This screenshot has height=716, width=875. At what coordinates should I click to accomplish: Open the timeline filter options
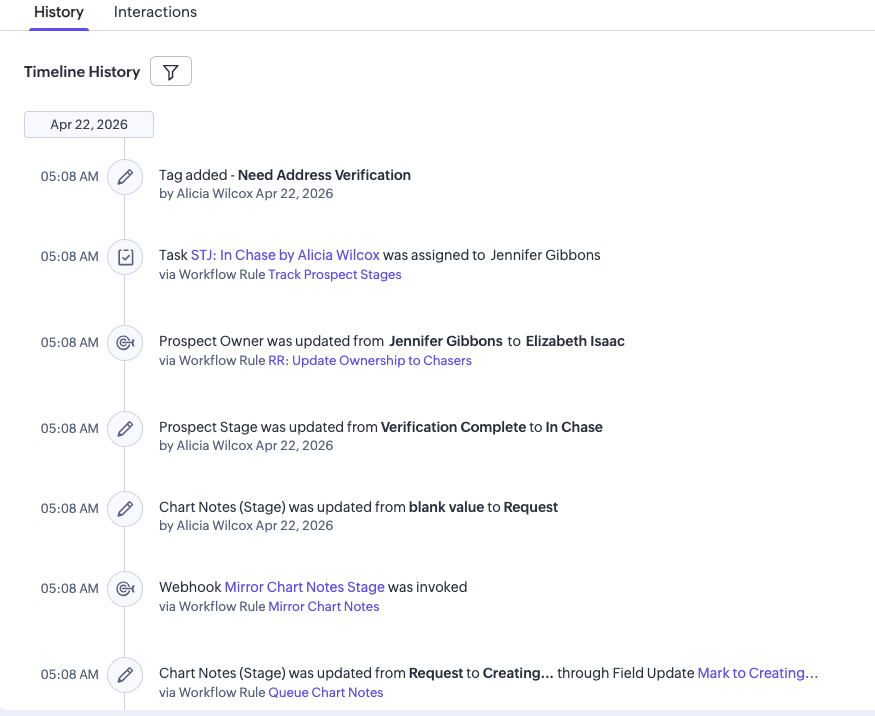click(x=170, y=71)
